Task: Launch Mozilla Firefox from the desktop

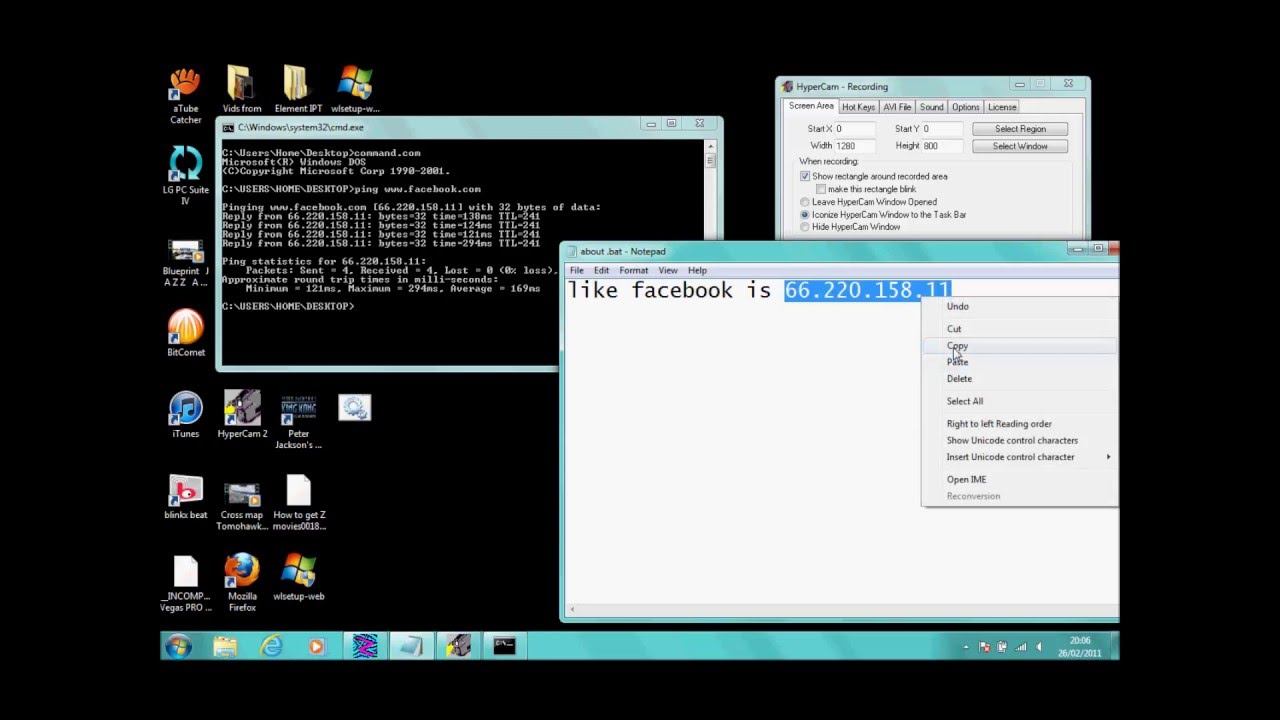Action: (x=242, y=582)
